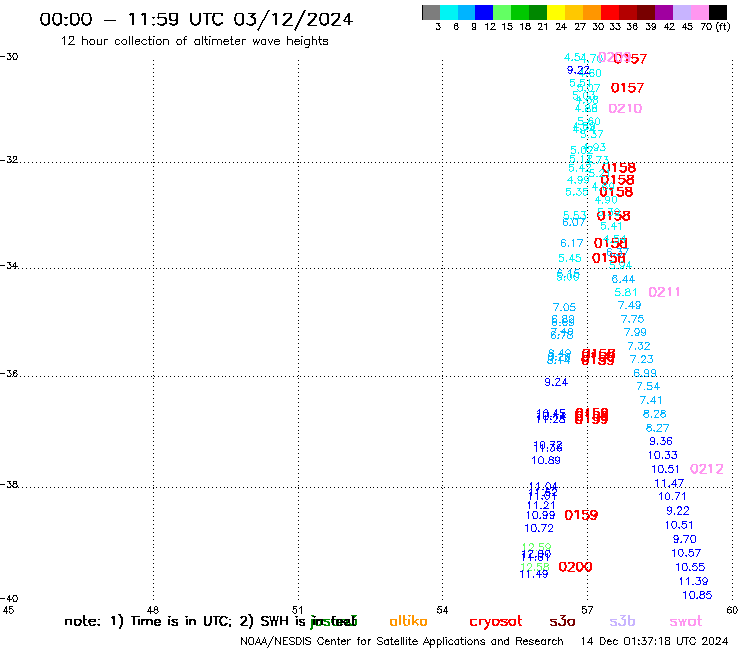The height and width of the screenshot is (650, 740).
Task: Click the pink '0210' time label
Action: pos(625,109)
